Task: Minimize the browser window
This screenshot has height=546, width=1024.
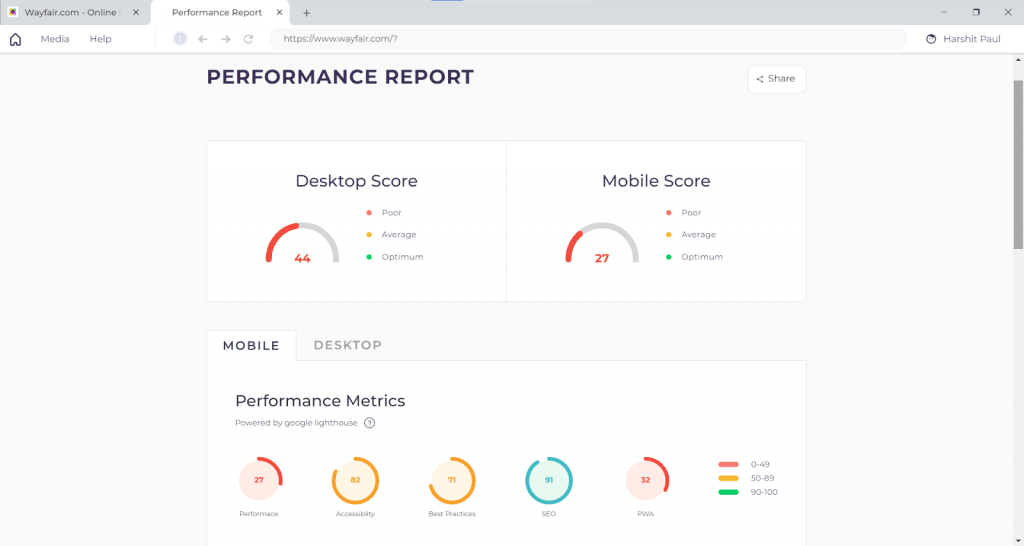Action: point(944,12)
